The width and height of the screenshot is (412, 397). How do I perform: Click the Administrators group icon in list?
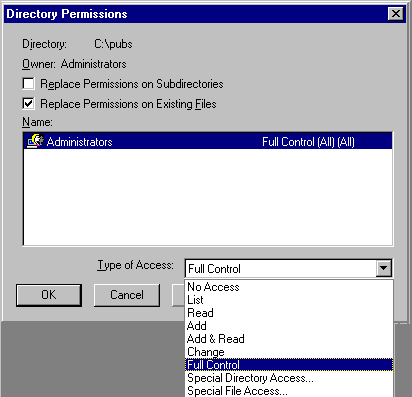(35, 141)
